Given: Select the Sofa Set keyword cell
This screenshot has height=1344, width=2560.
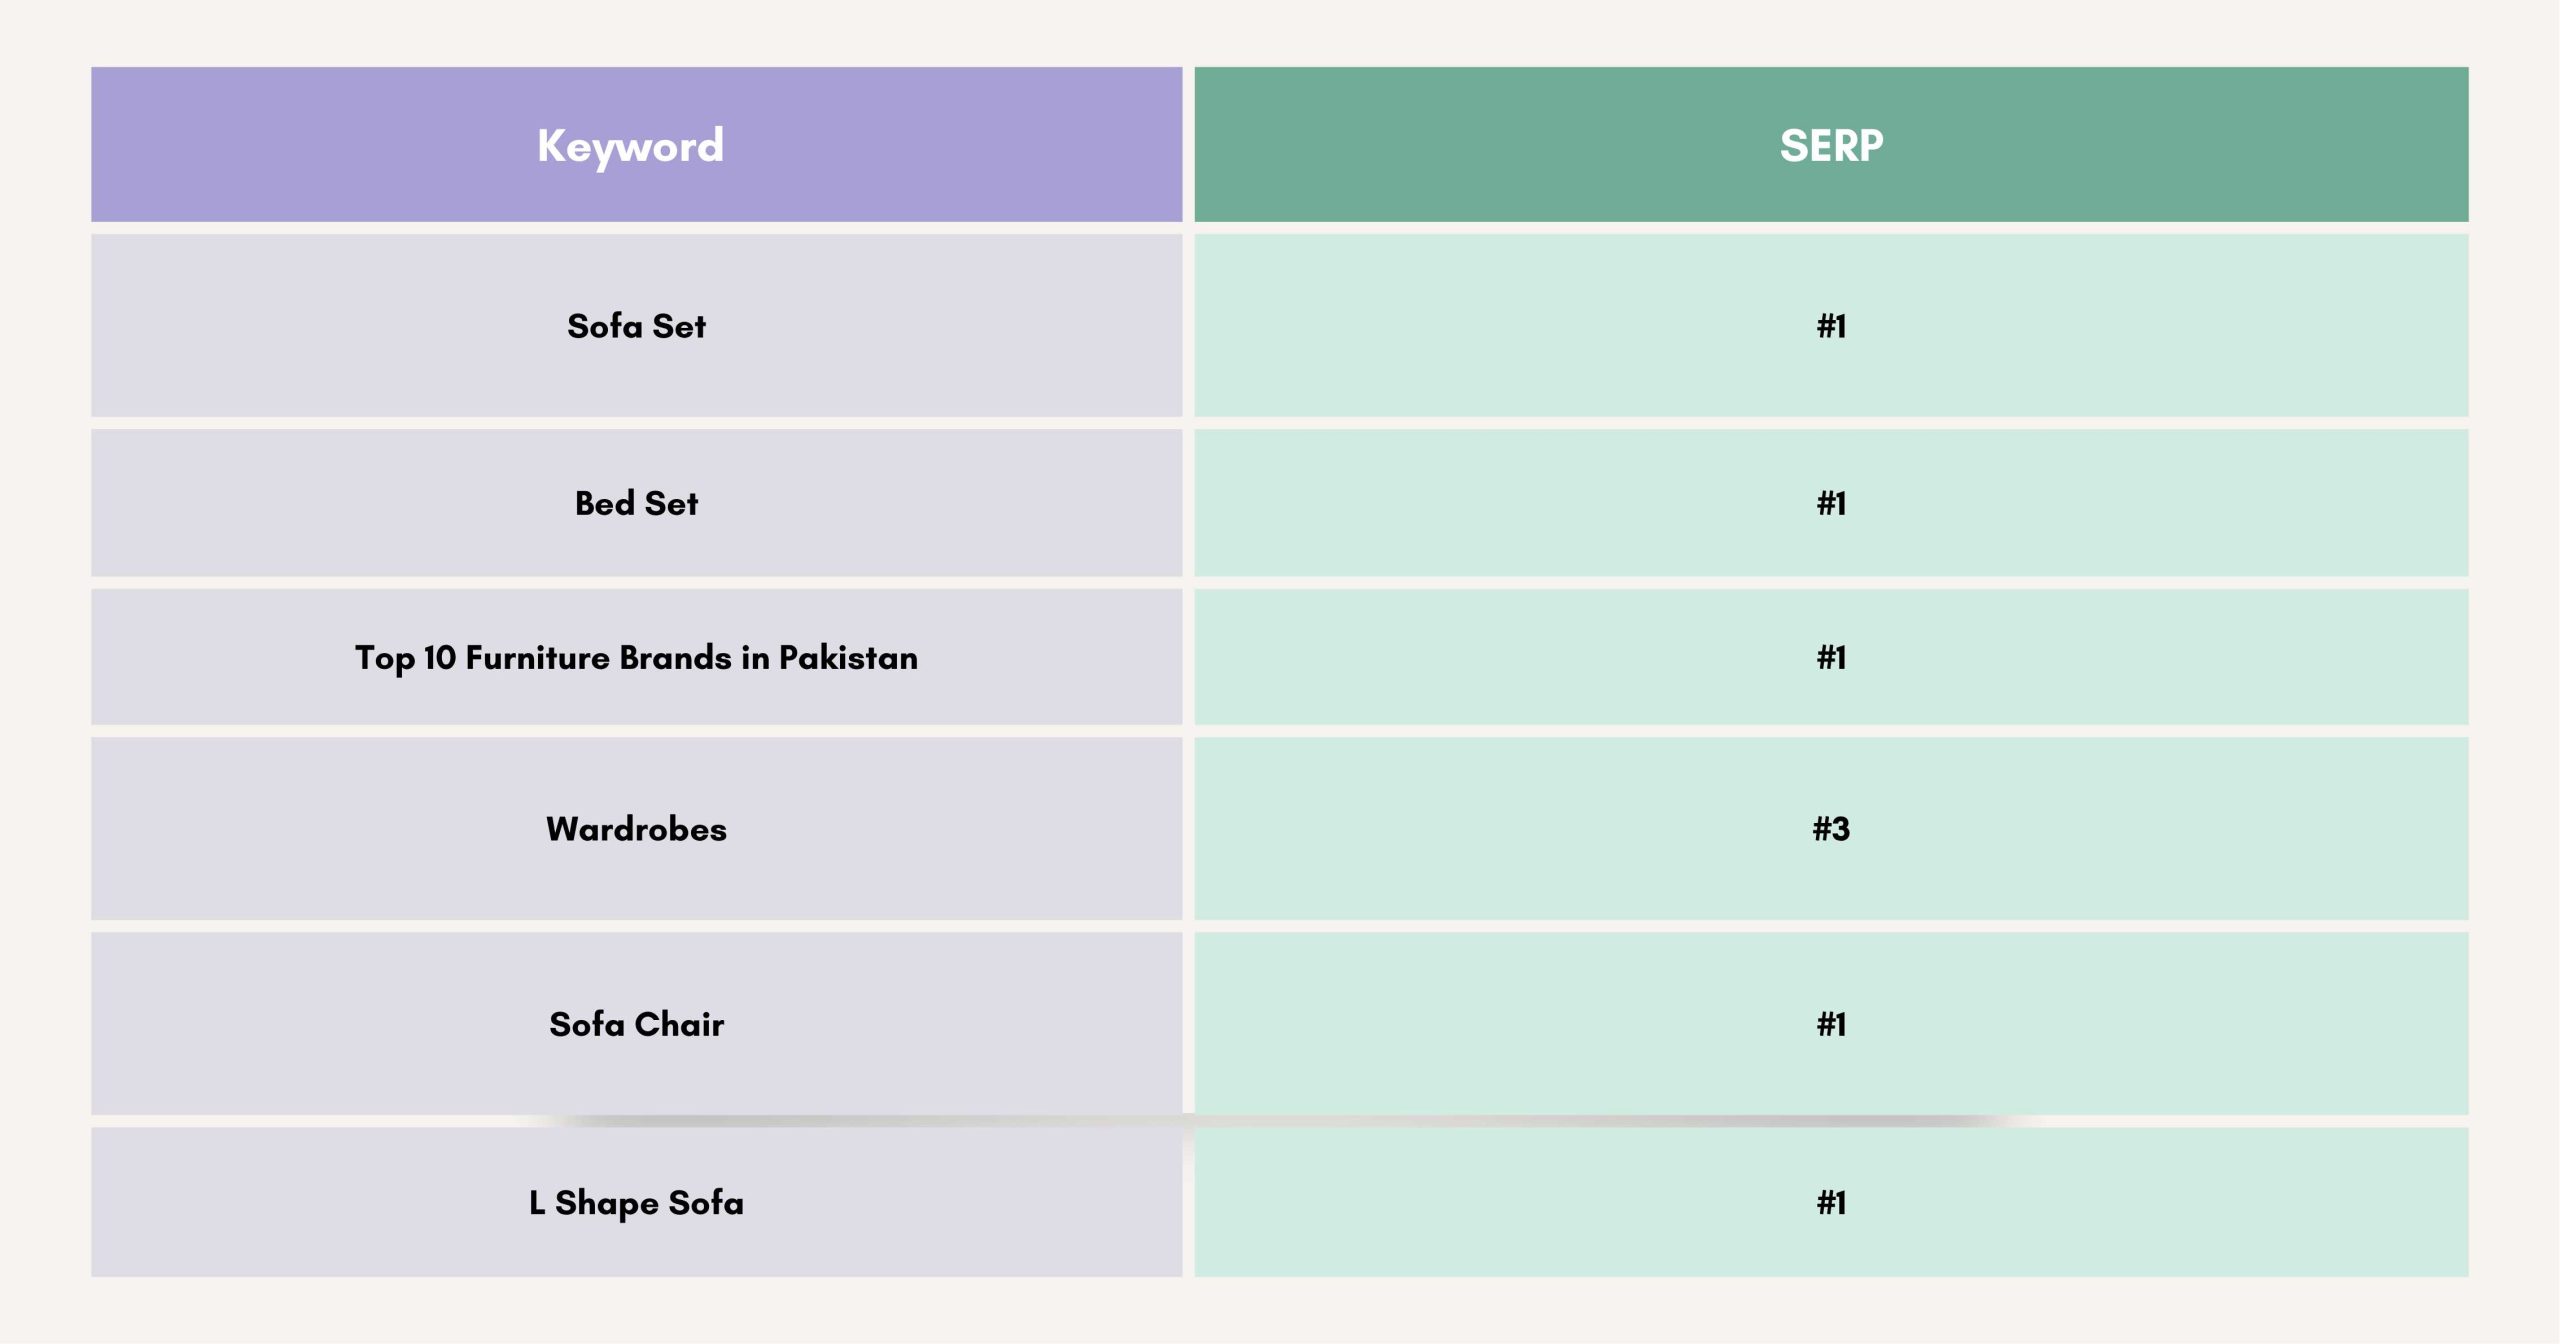Looking at the screenshot, I should click(x=636, y=326).
